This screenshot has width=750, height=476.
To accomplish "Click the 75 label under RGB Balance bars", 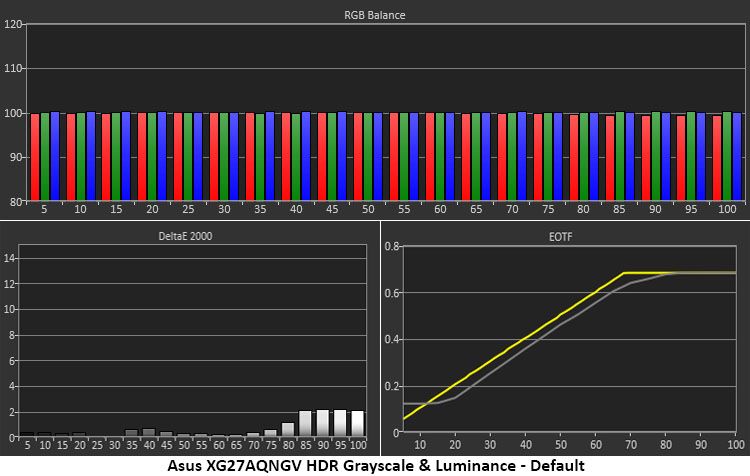I will pos(548,210).
